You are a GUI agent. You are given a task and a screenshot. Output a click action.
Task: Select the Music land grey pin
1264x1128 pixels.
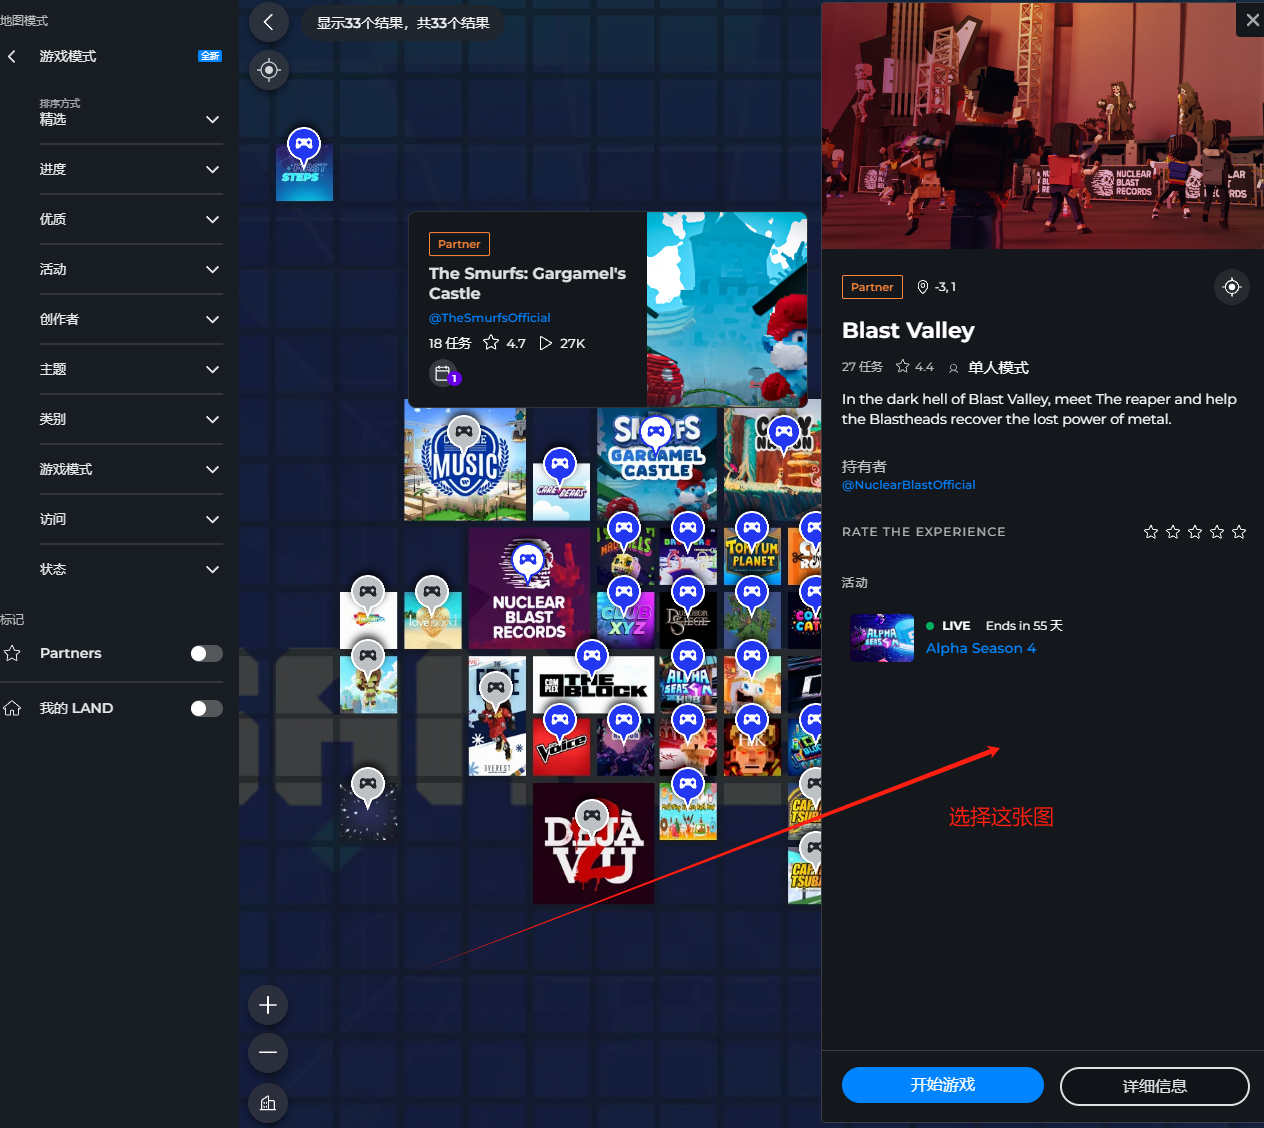coord(464,434)
